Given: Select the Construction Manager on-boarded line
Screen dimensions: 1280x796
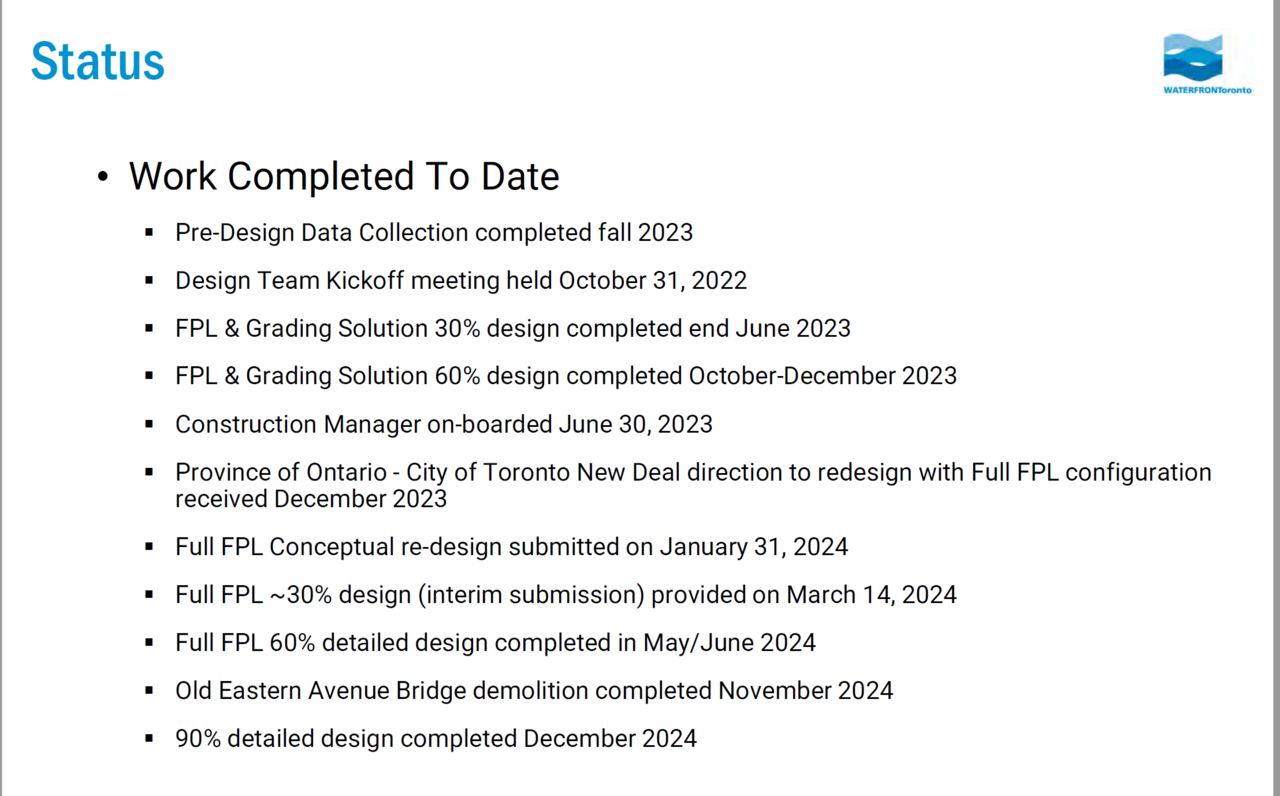Looking at the screenshot, I should (x=443, y=424).
